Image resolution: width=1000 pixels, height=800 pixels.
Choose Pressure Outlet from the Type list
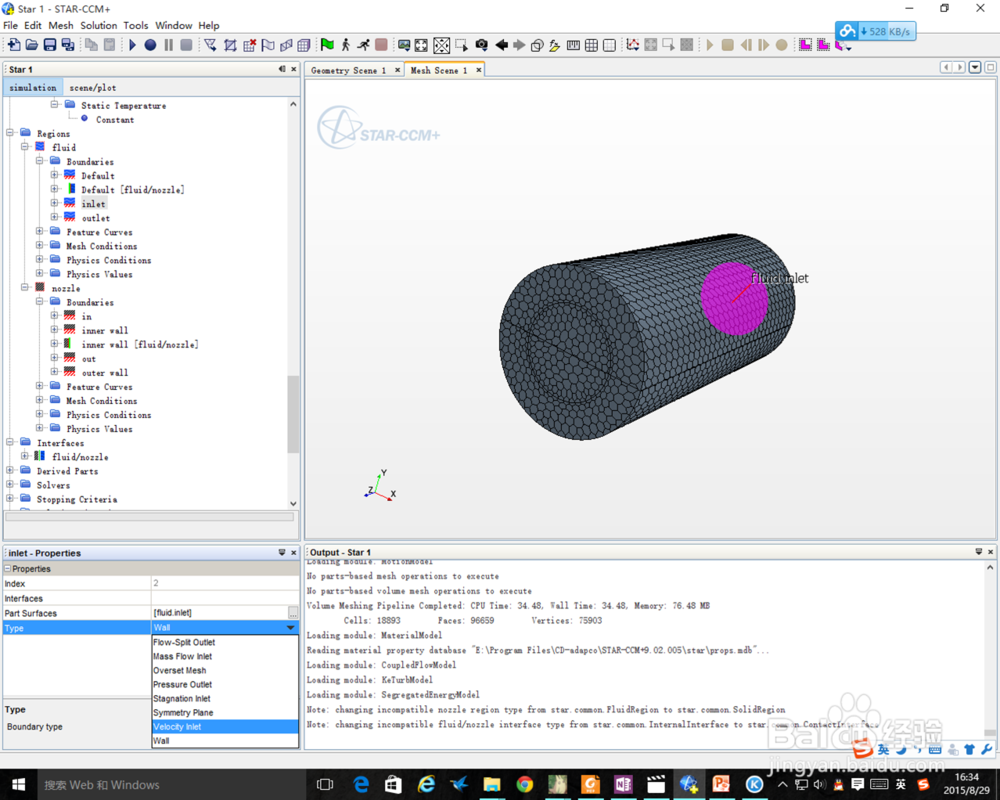pos(225,685)
